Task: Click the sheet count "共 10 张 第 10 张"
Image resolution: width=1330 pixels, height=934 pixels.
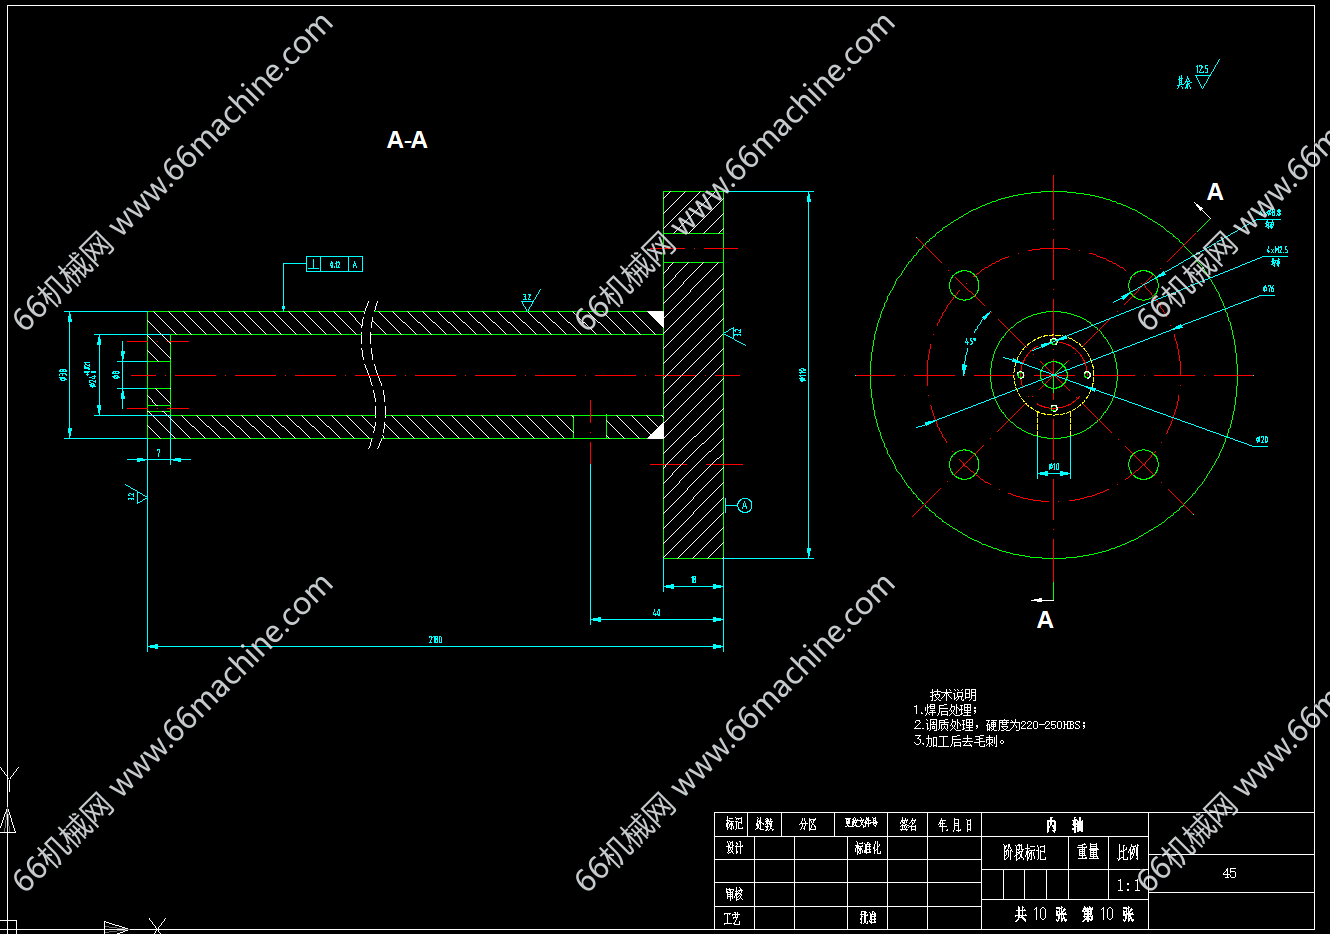Action: (1074, 914)
